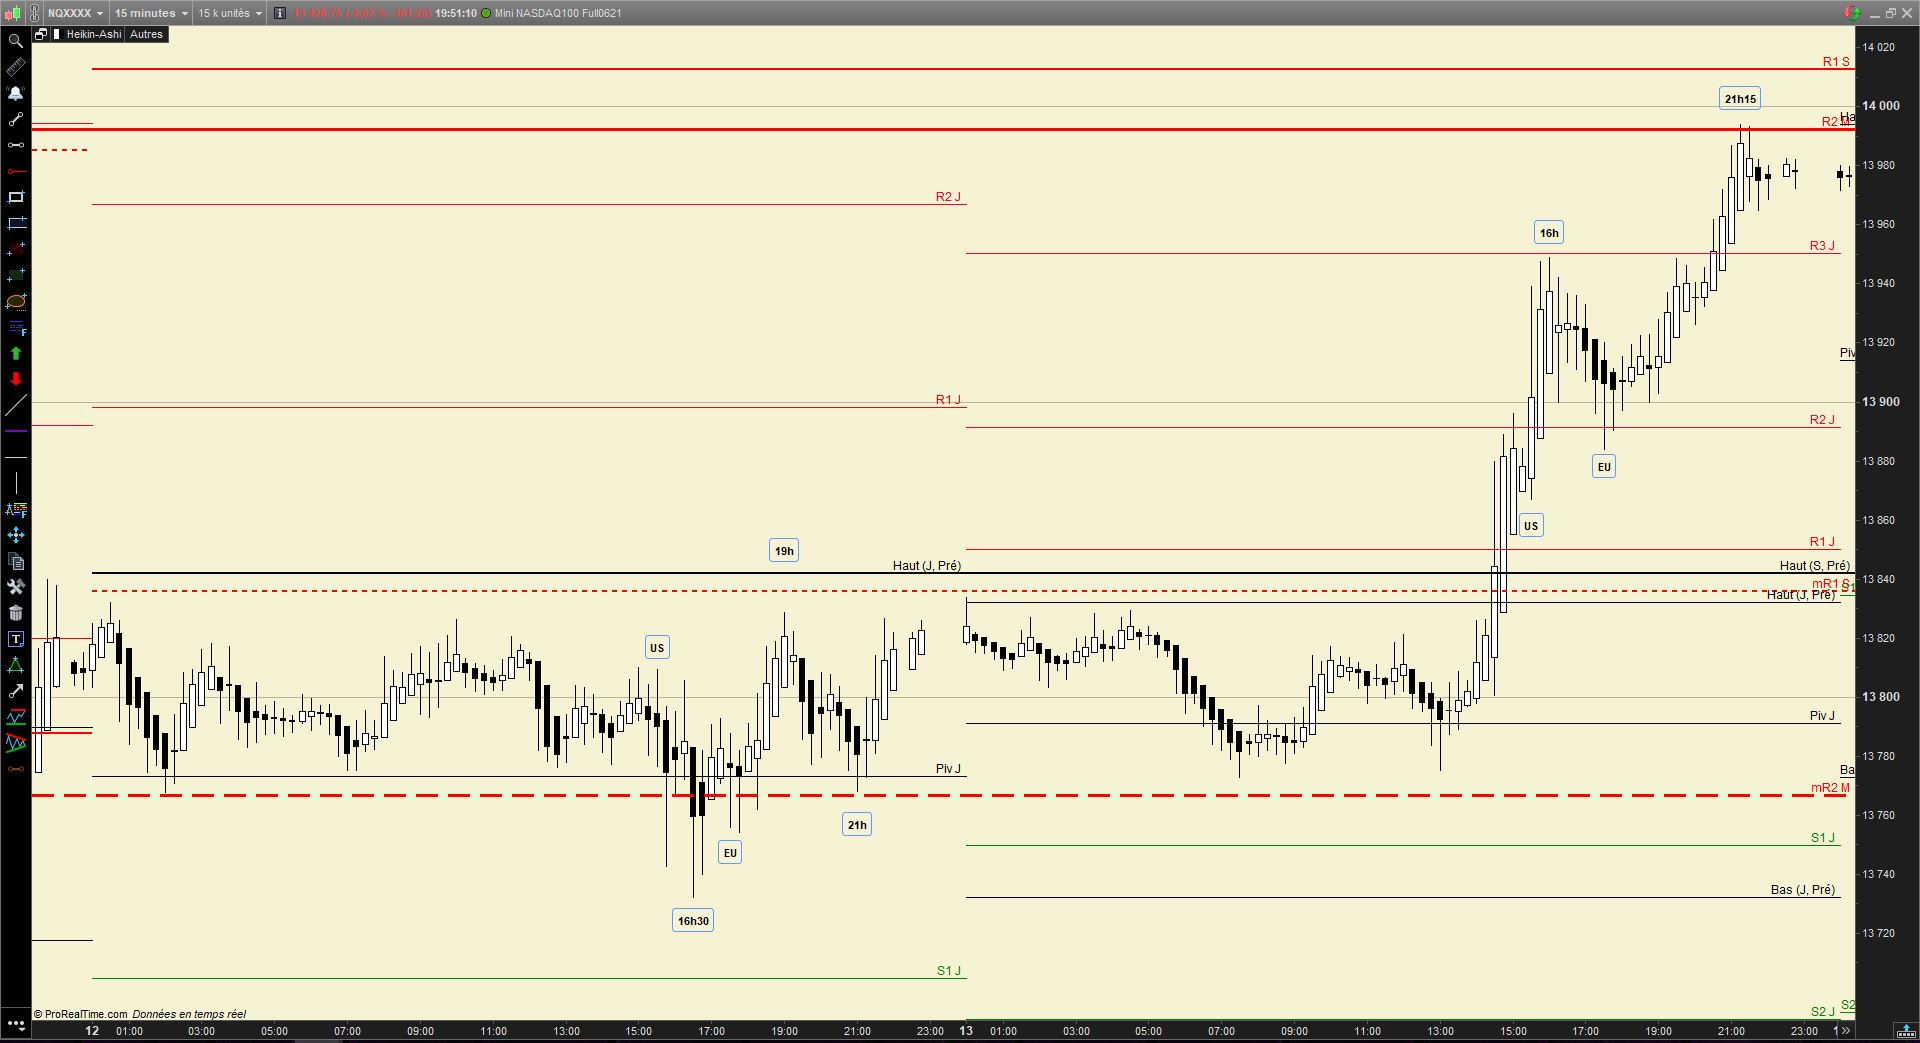This screenshot has height=1043, width=1920.
Task: Open the NQXXXX instrument dropdown
Action: pos(76,13)
